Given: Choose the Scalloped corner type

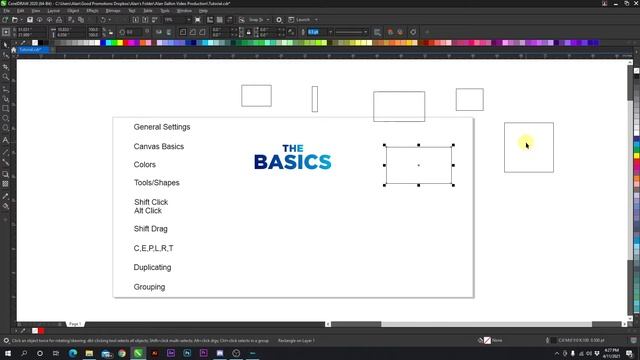Looking at the screenshot, I should coord(193,32).
